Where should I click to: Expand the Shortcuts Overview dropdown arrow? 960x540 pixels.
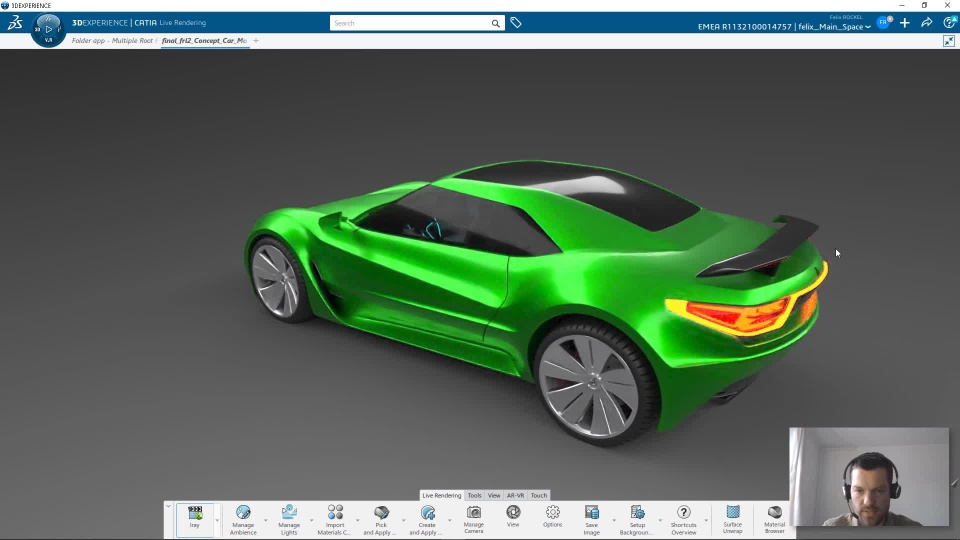[x=706, y=520]
